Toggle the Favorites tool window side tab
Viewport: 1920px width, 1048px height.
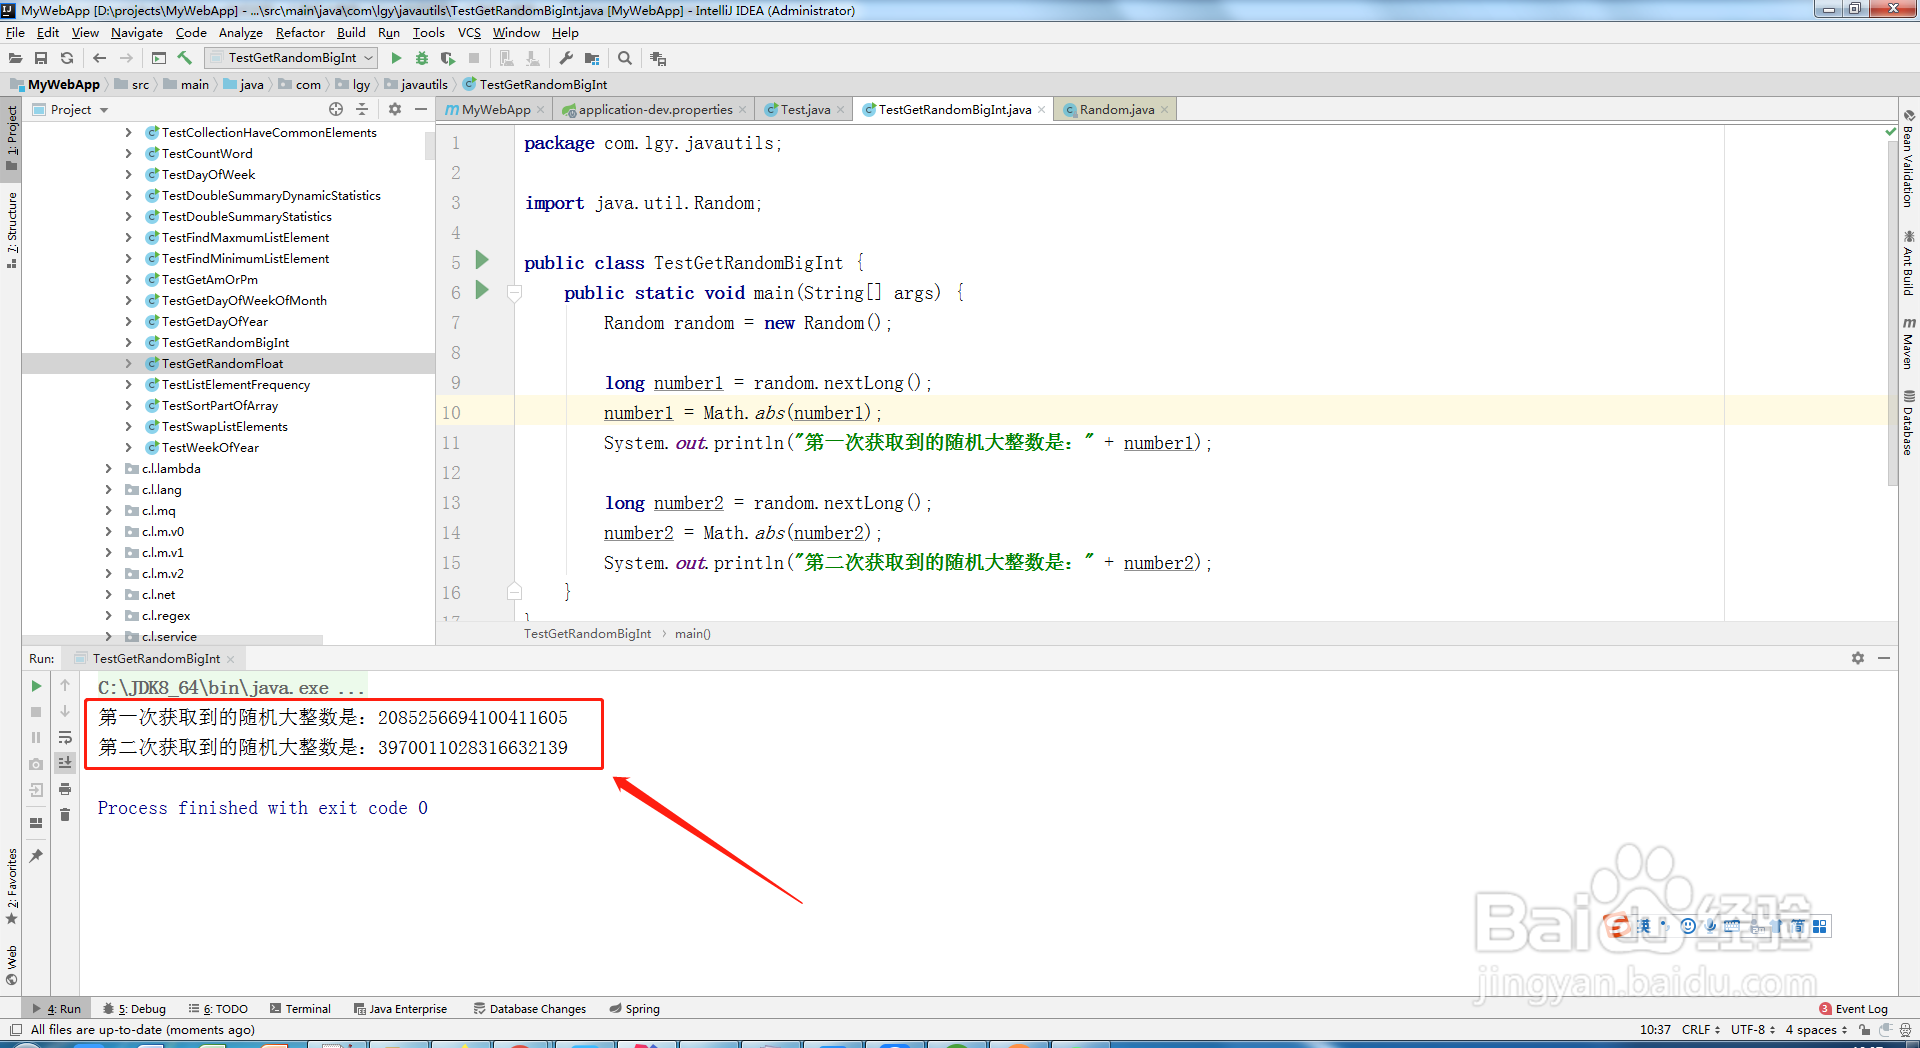11,886
